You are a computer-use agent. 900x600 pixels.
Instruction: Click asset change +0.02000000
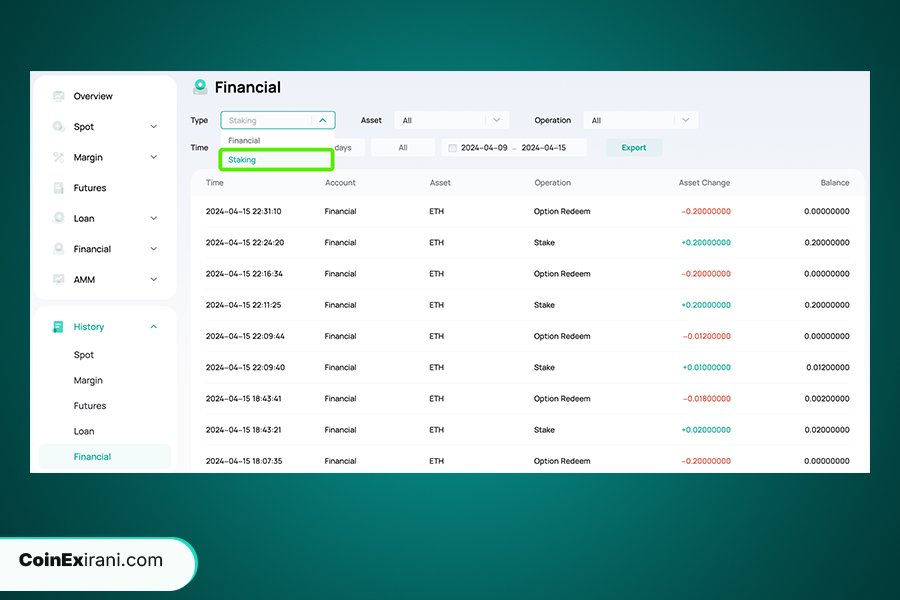707,429
